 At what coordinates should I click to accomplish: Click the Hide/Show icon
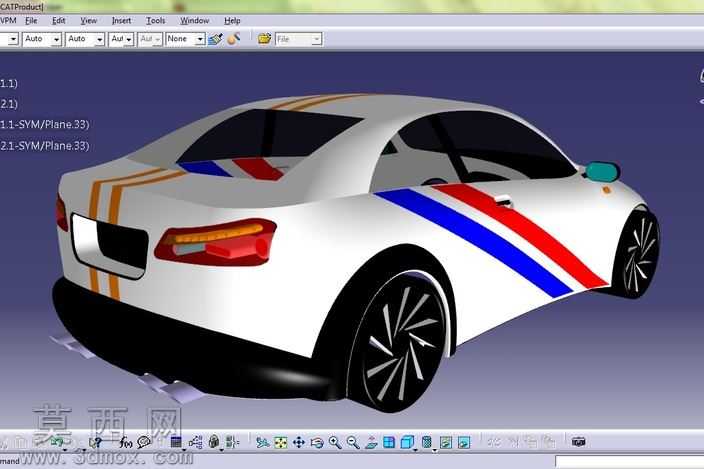[446, 443]
